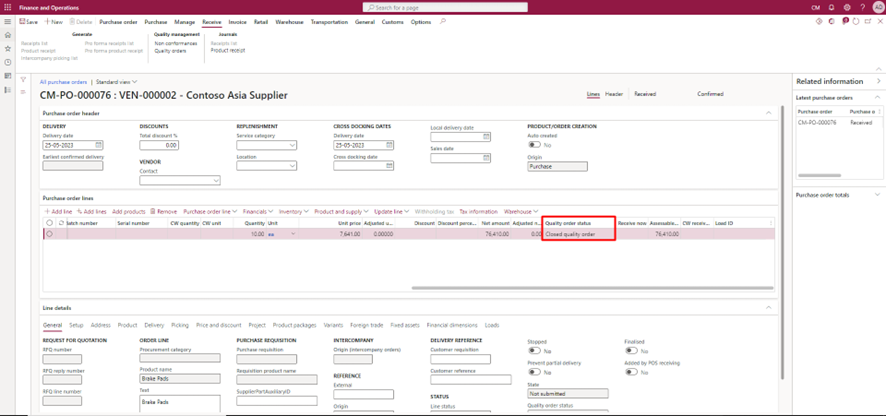Click the Search for a page box
Viewport: 886px width, 416px height.
point(445,7)
